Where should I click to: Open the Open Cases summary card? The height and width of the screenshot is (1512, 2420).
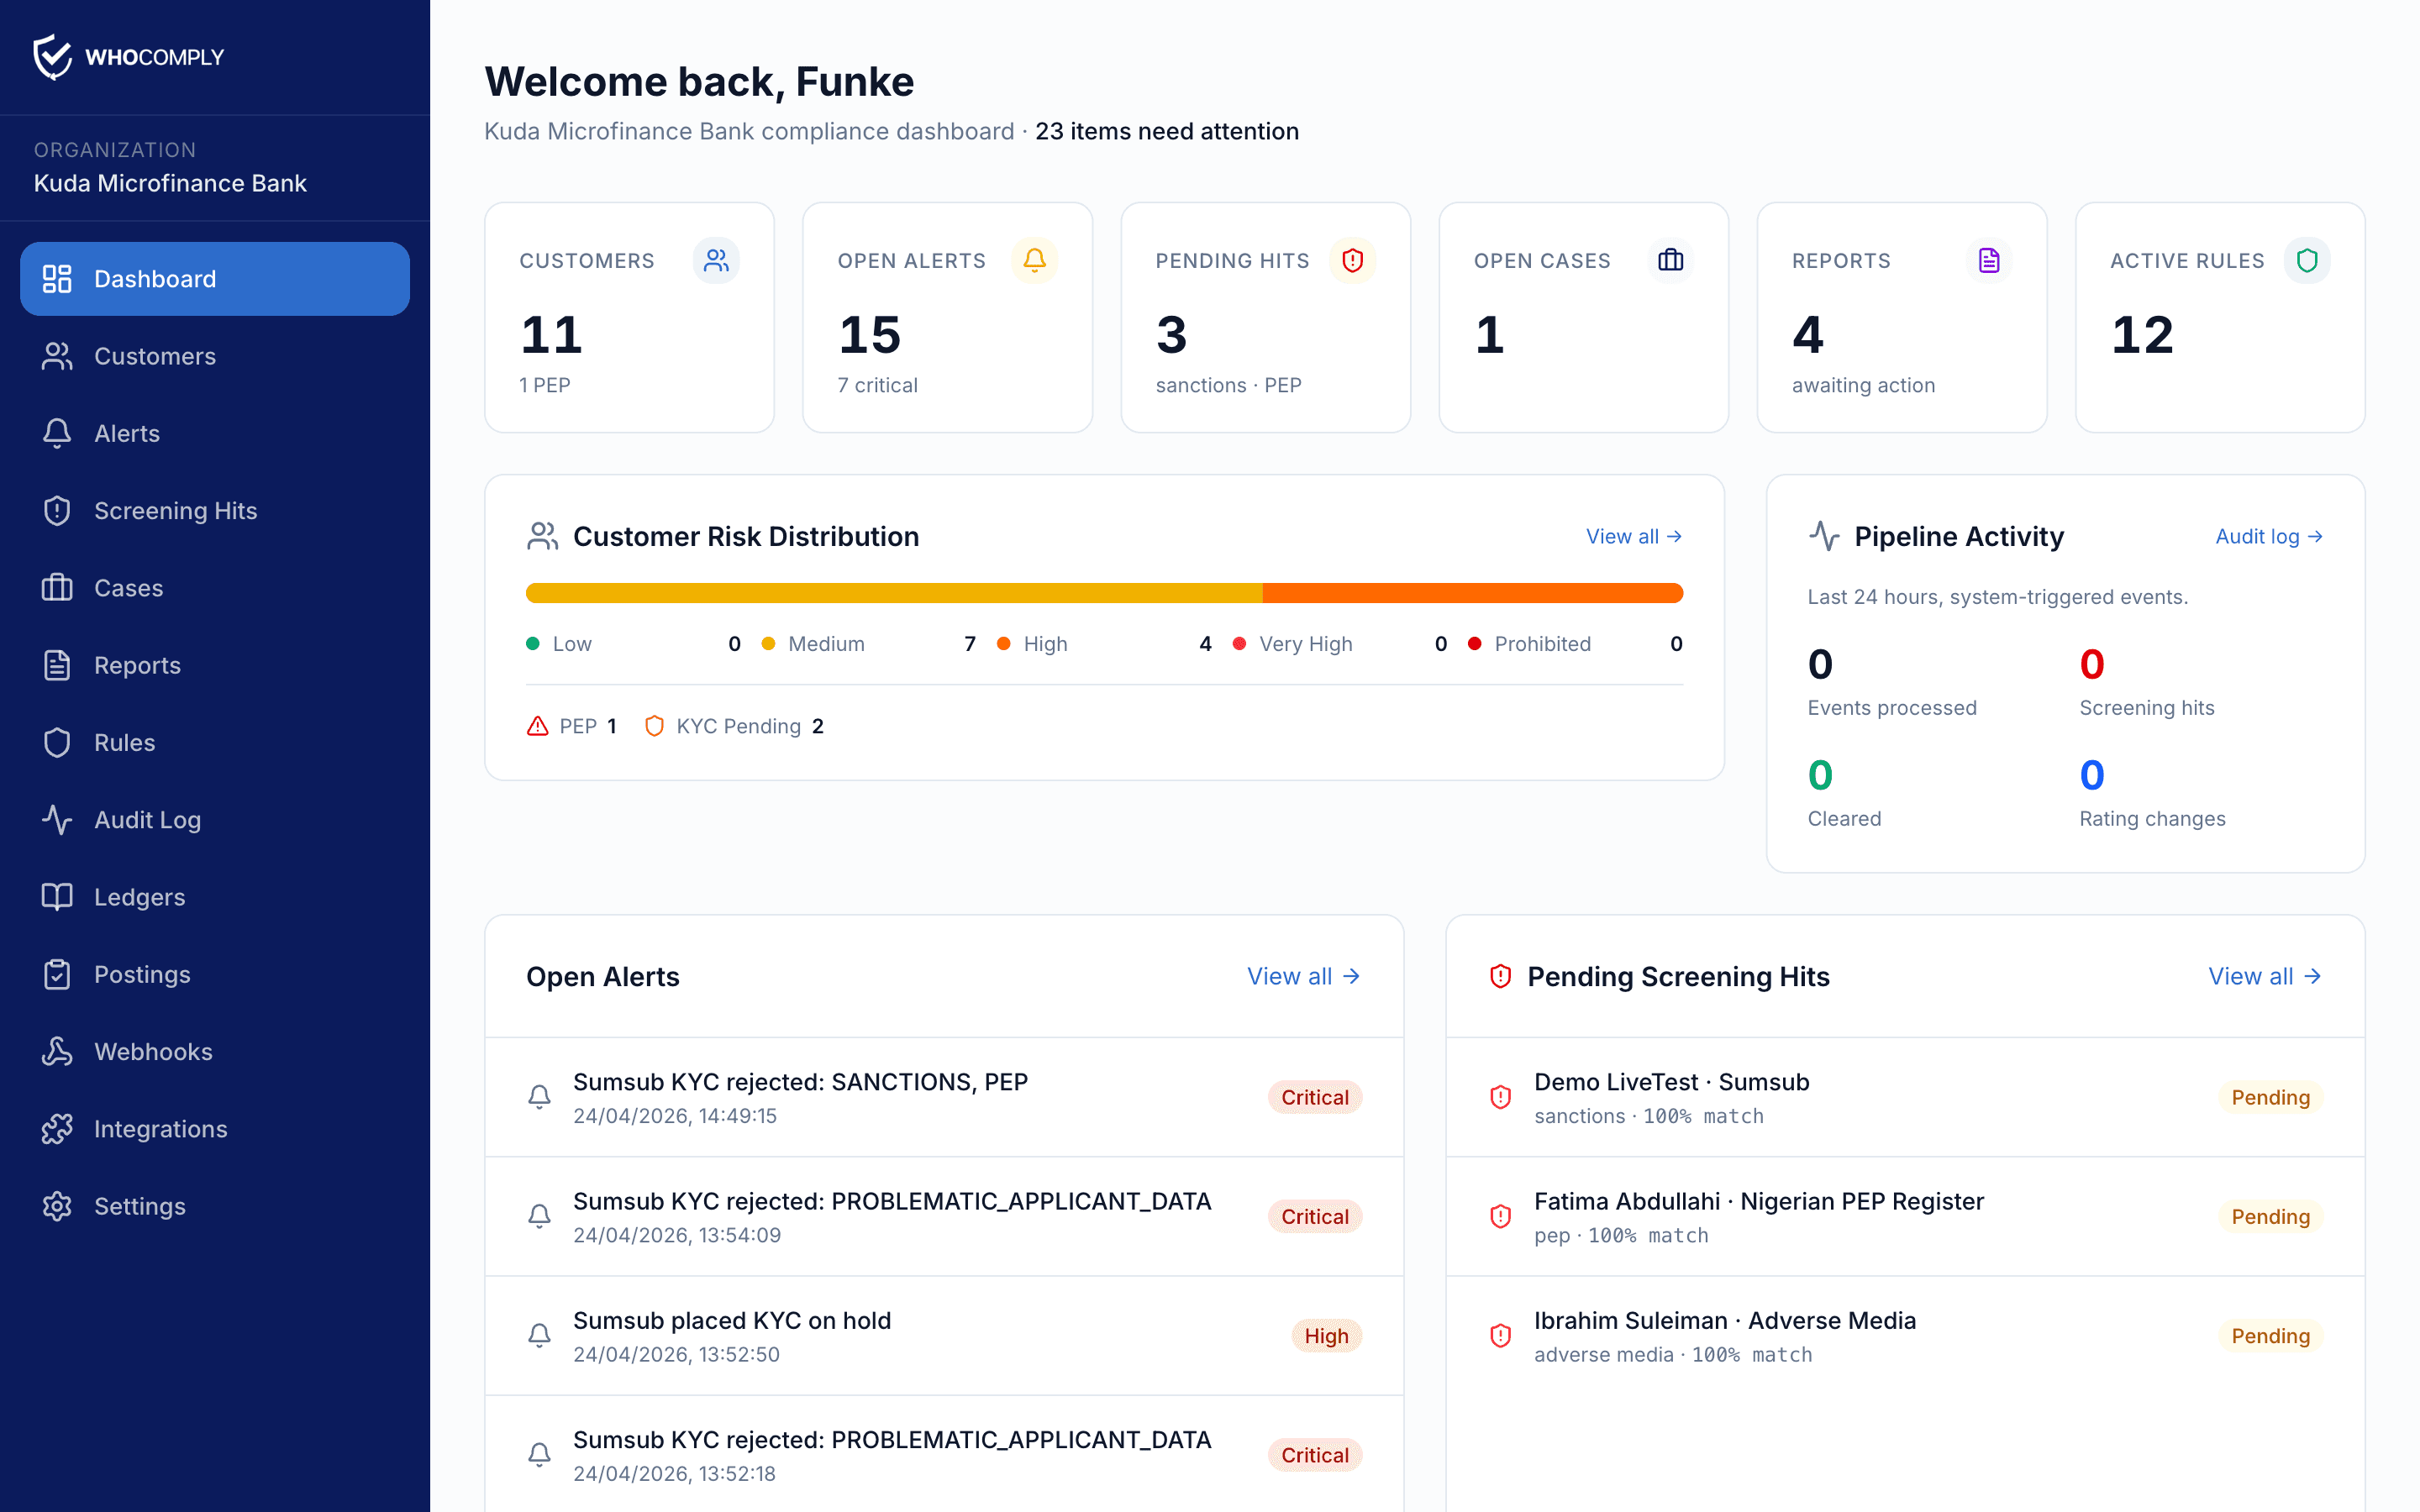point(1583,317)
